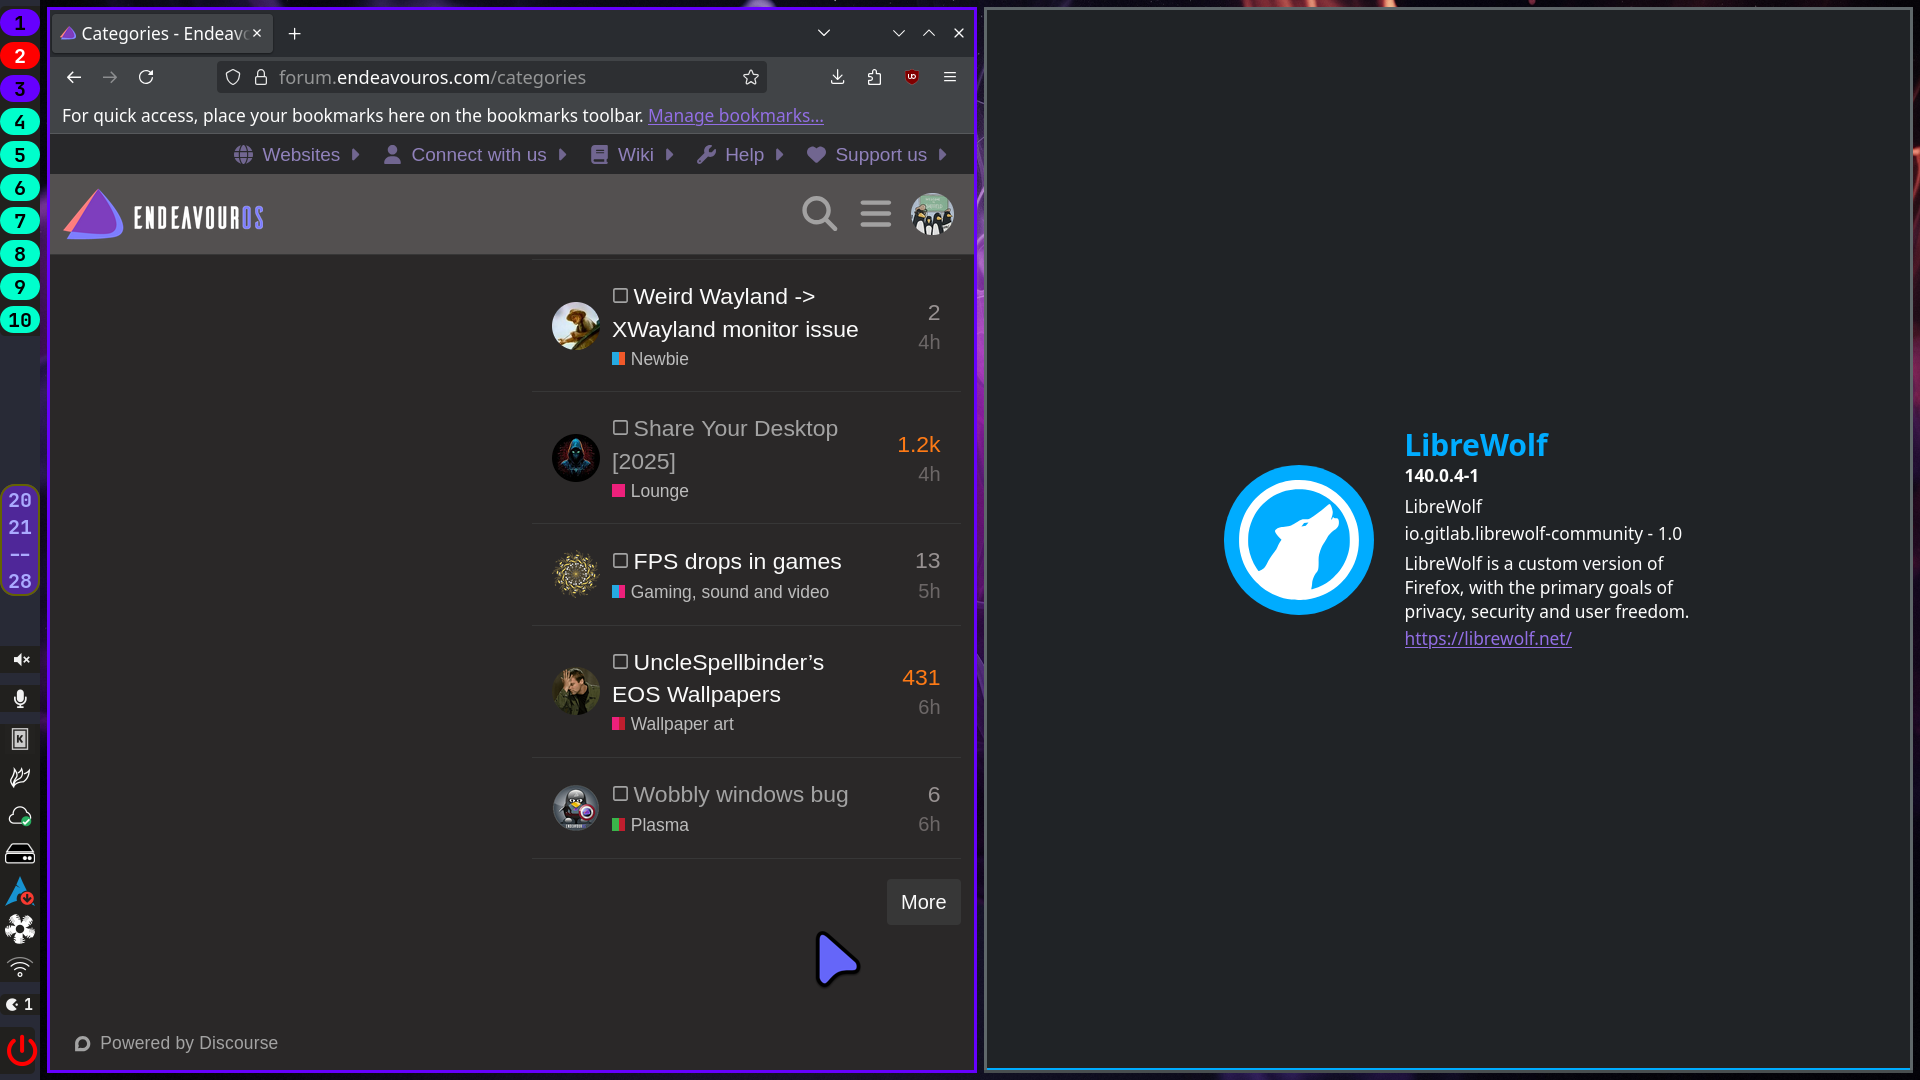Click the uBlock Origin extension icon
This screenshot has width=1920, height=1080.
click(x=911, y=77)
